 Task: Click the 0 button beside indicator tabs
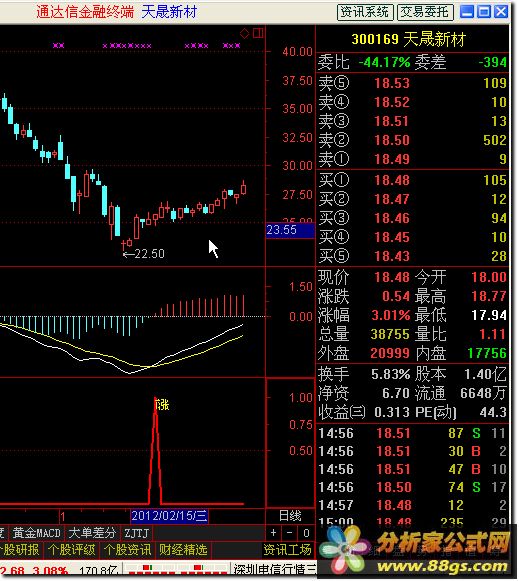pyautogui.click(x=306, y=533)
